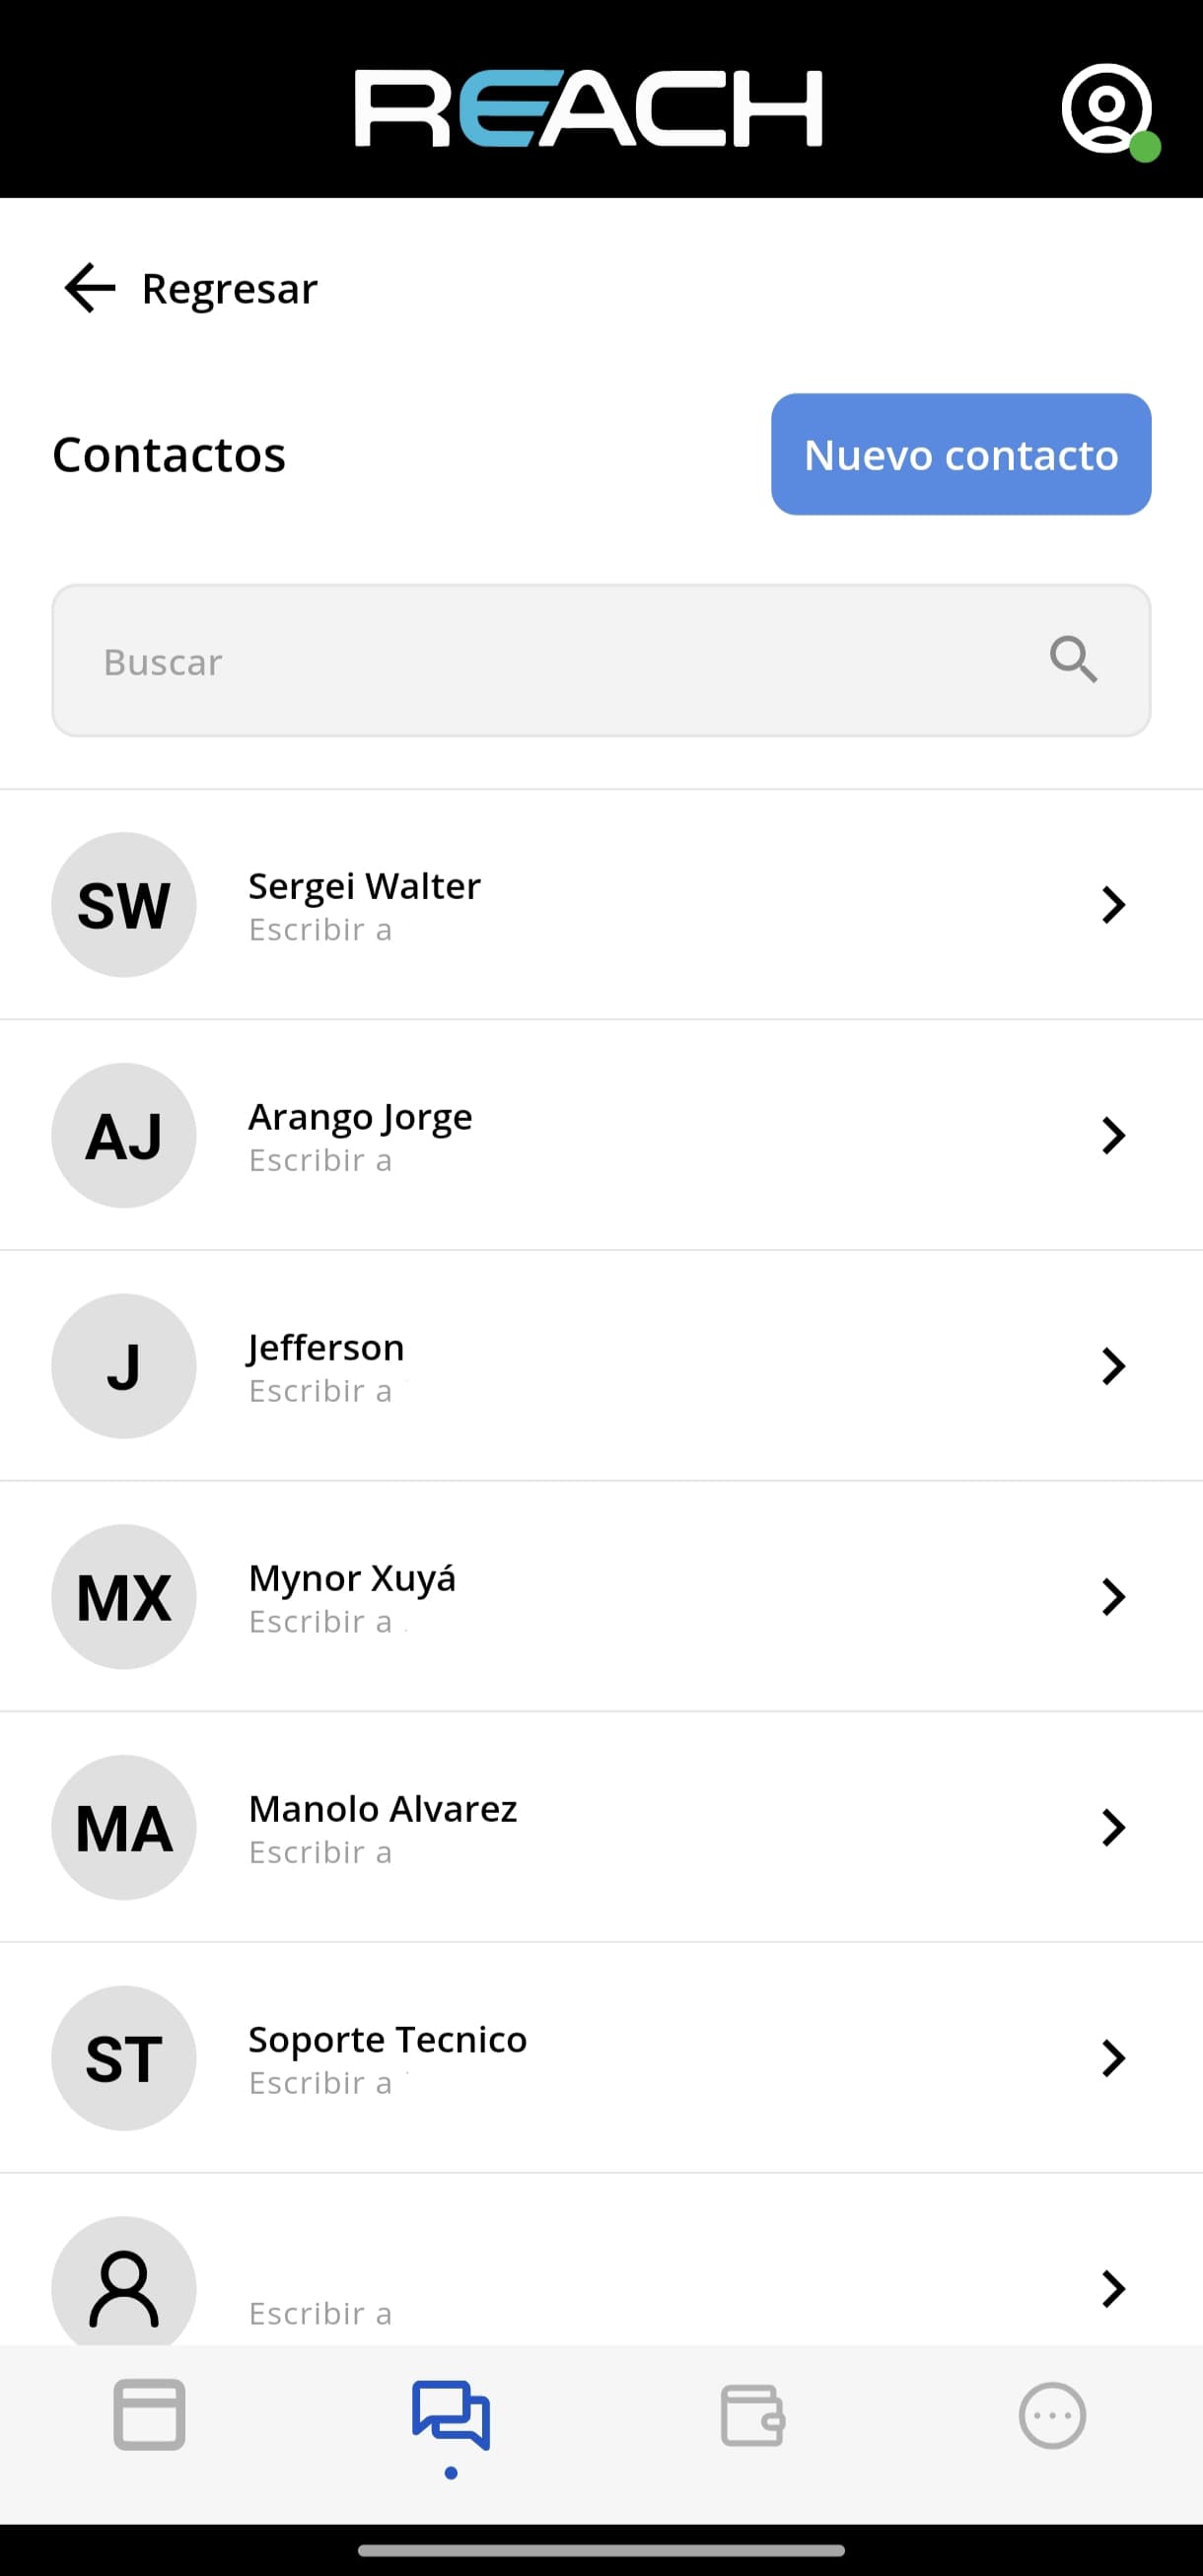Open the user profile icon
The height and width of the screenshot is (2576, 1203).
tap(1108, 110)
